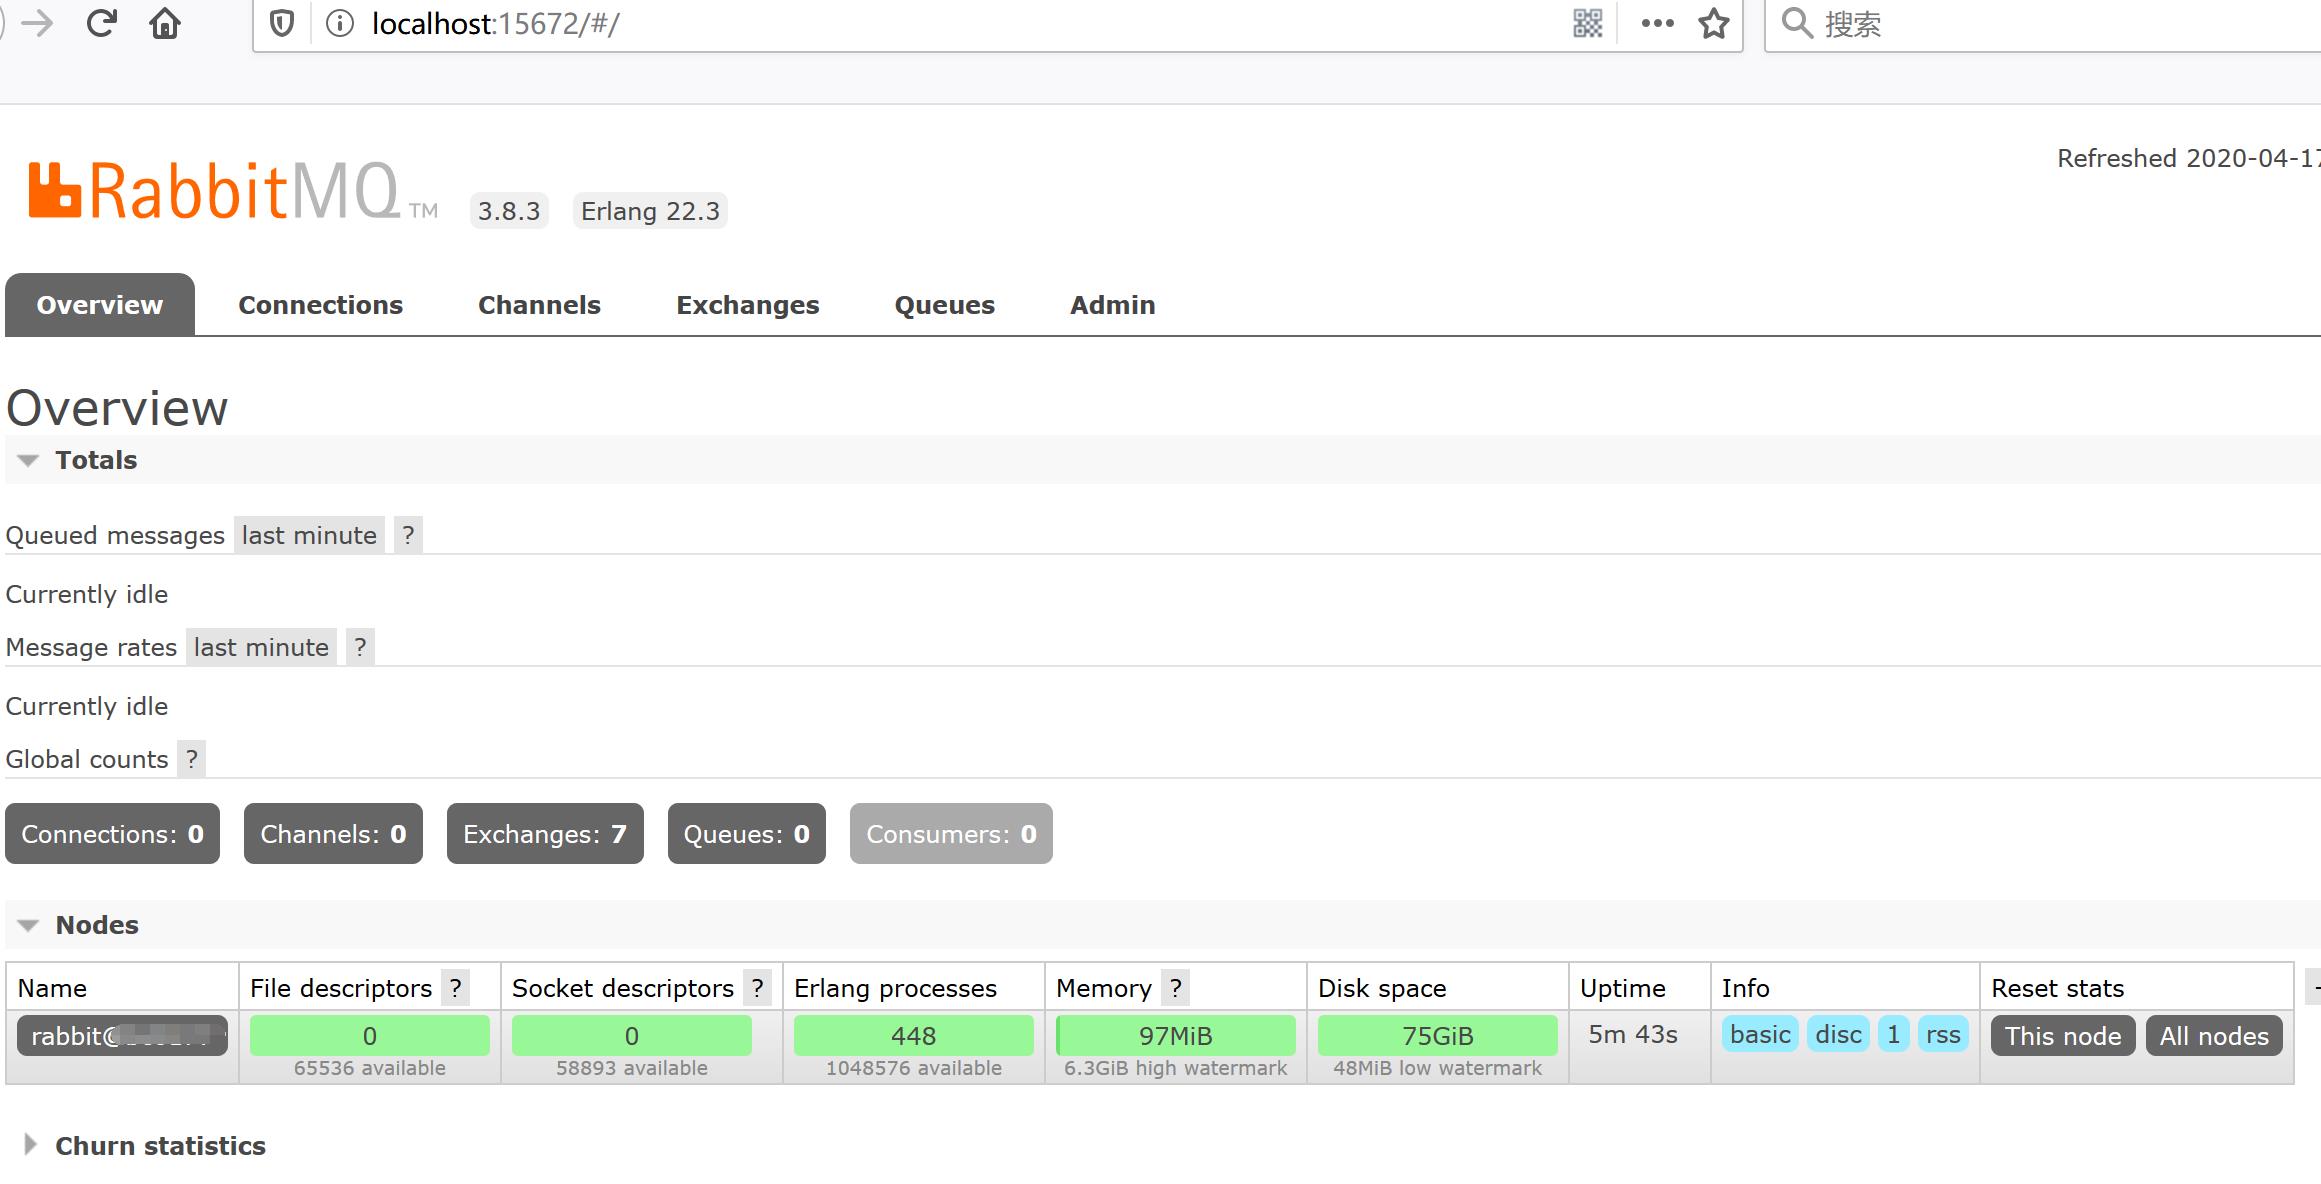Click the File descriptors 0 usage bar

coord(370,1036)
